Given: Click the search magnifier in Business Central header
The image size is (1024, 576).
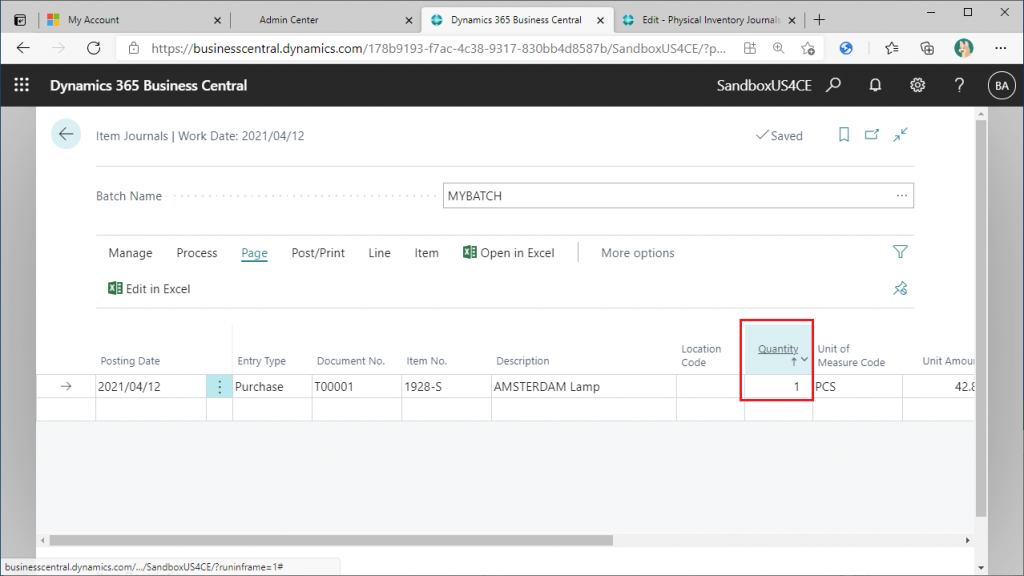Looking at the screenshot, I should pos(834,85).
